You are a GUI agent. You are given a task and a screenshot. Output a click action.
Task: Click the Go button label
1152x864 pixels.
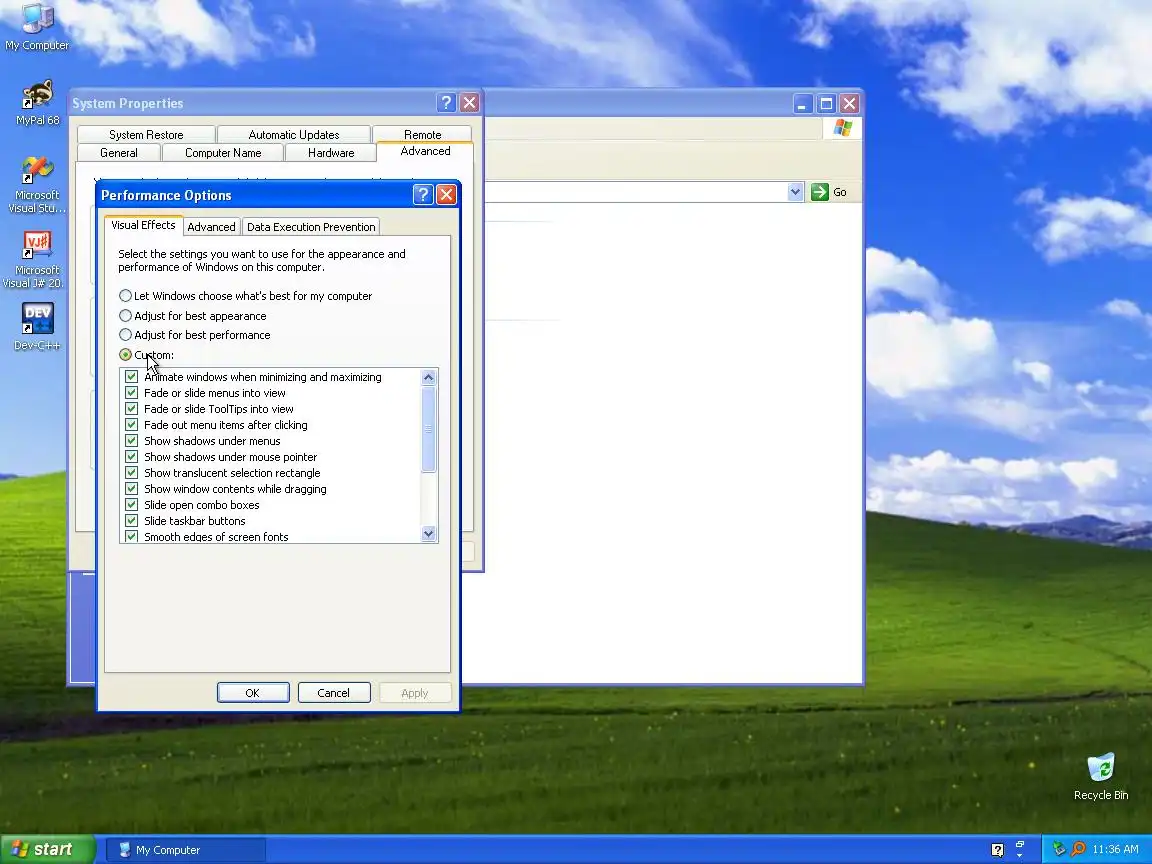coord(840,192)
